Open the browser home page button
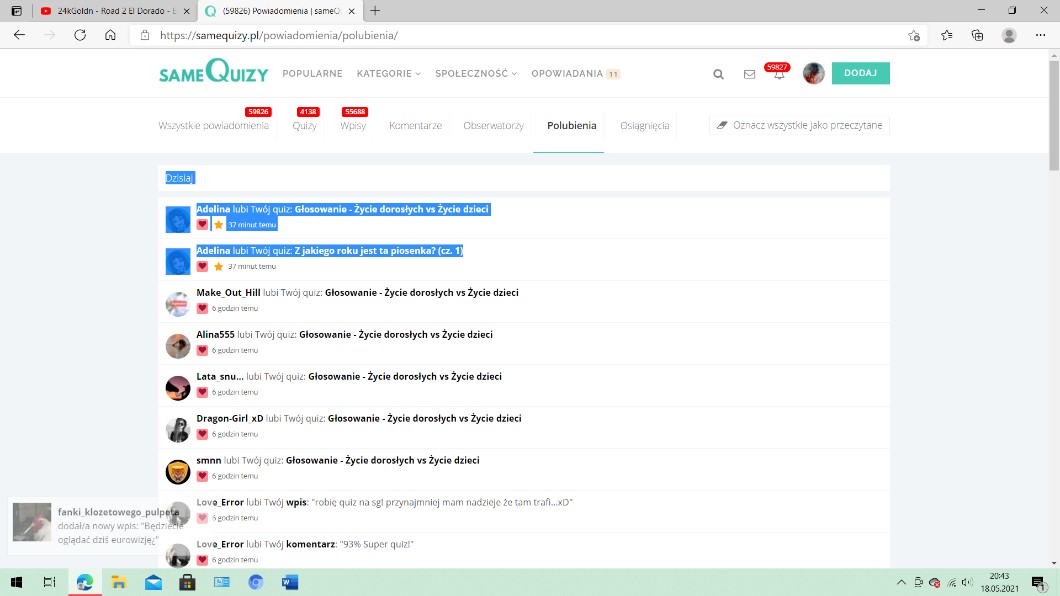The image size is (1060, 596). tap(110, 35)
